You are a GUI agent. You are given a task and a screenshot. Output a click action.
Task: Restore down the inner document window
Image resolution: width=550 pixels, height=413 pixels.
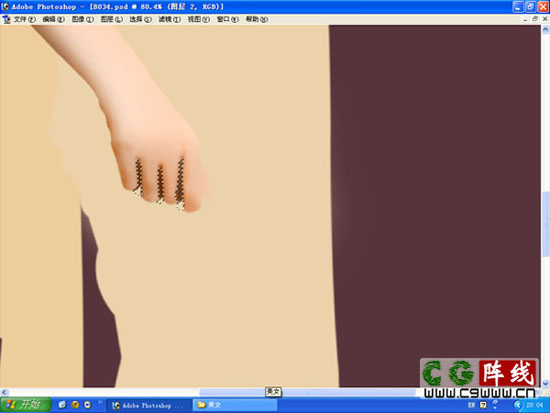pos(535,19)
